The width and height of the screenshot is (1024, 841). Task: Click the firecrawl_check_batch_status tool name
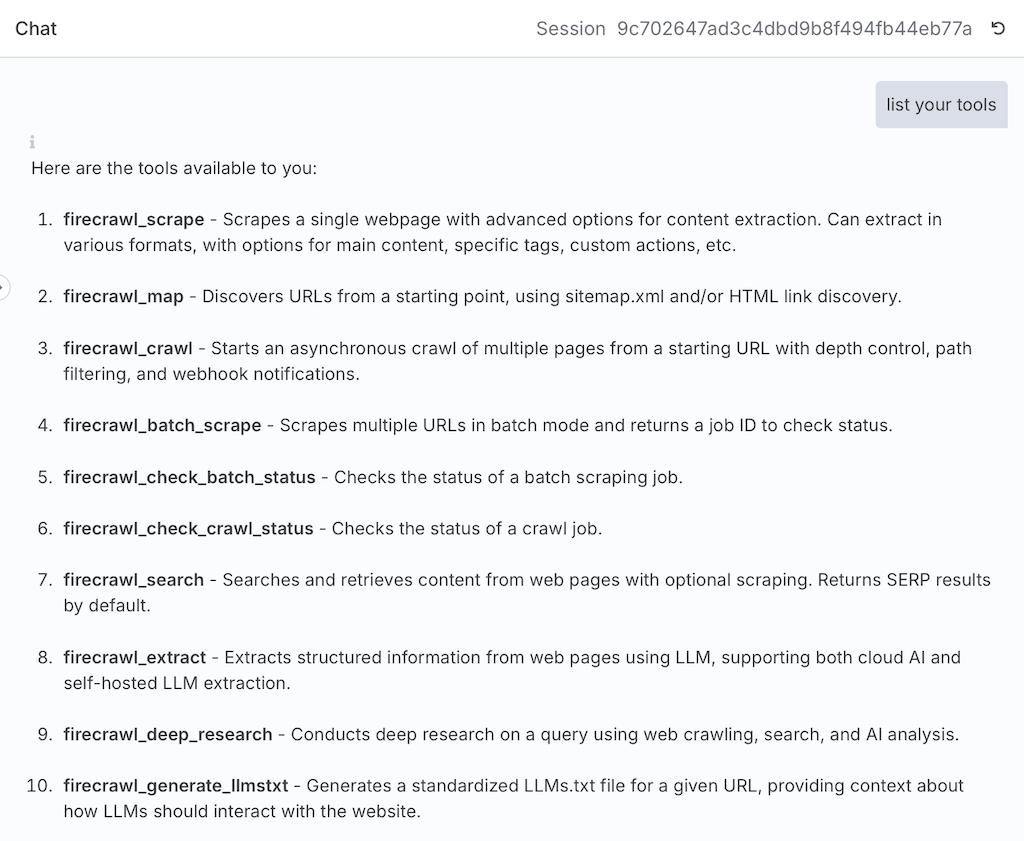(189, 477)
